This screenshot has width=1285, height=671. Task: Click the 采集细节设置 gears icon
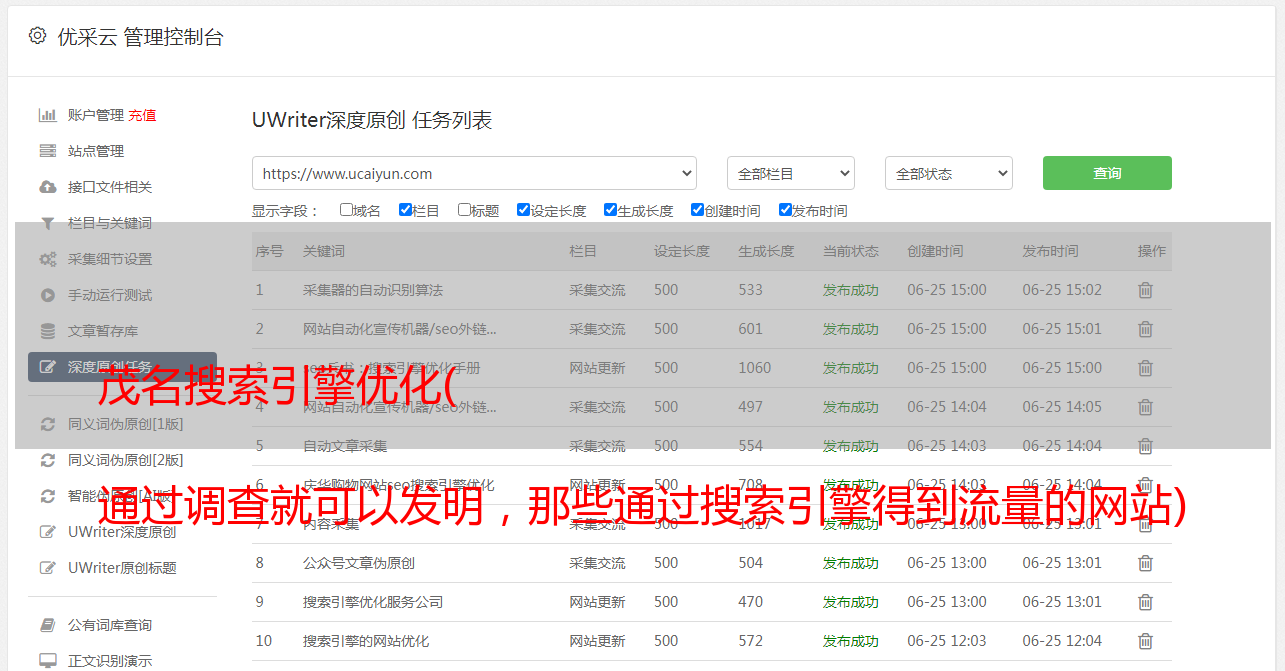47,259
